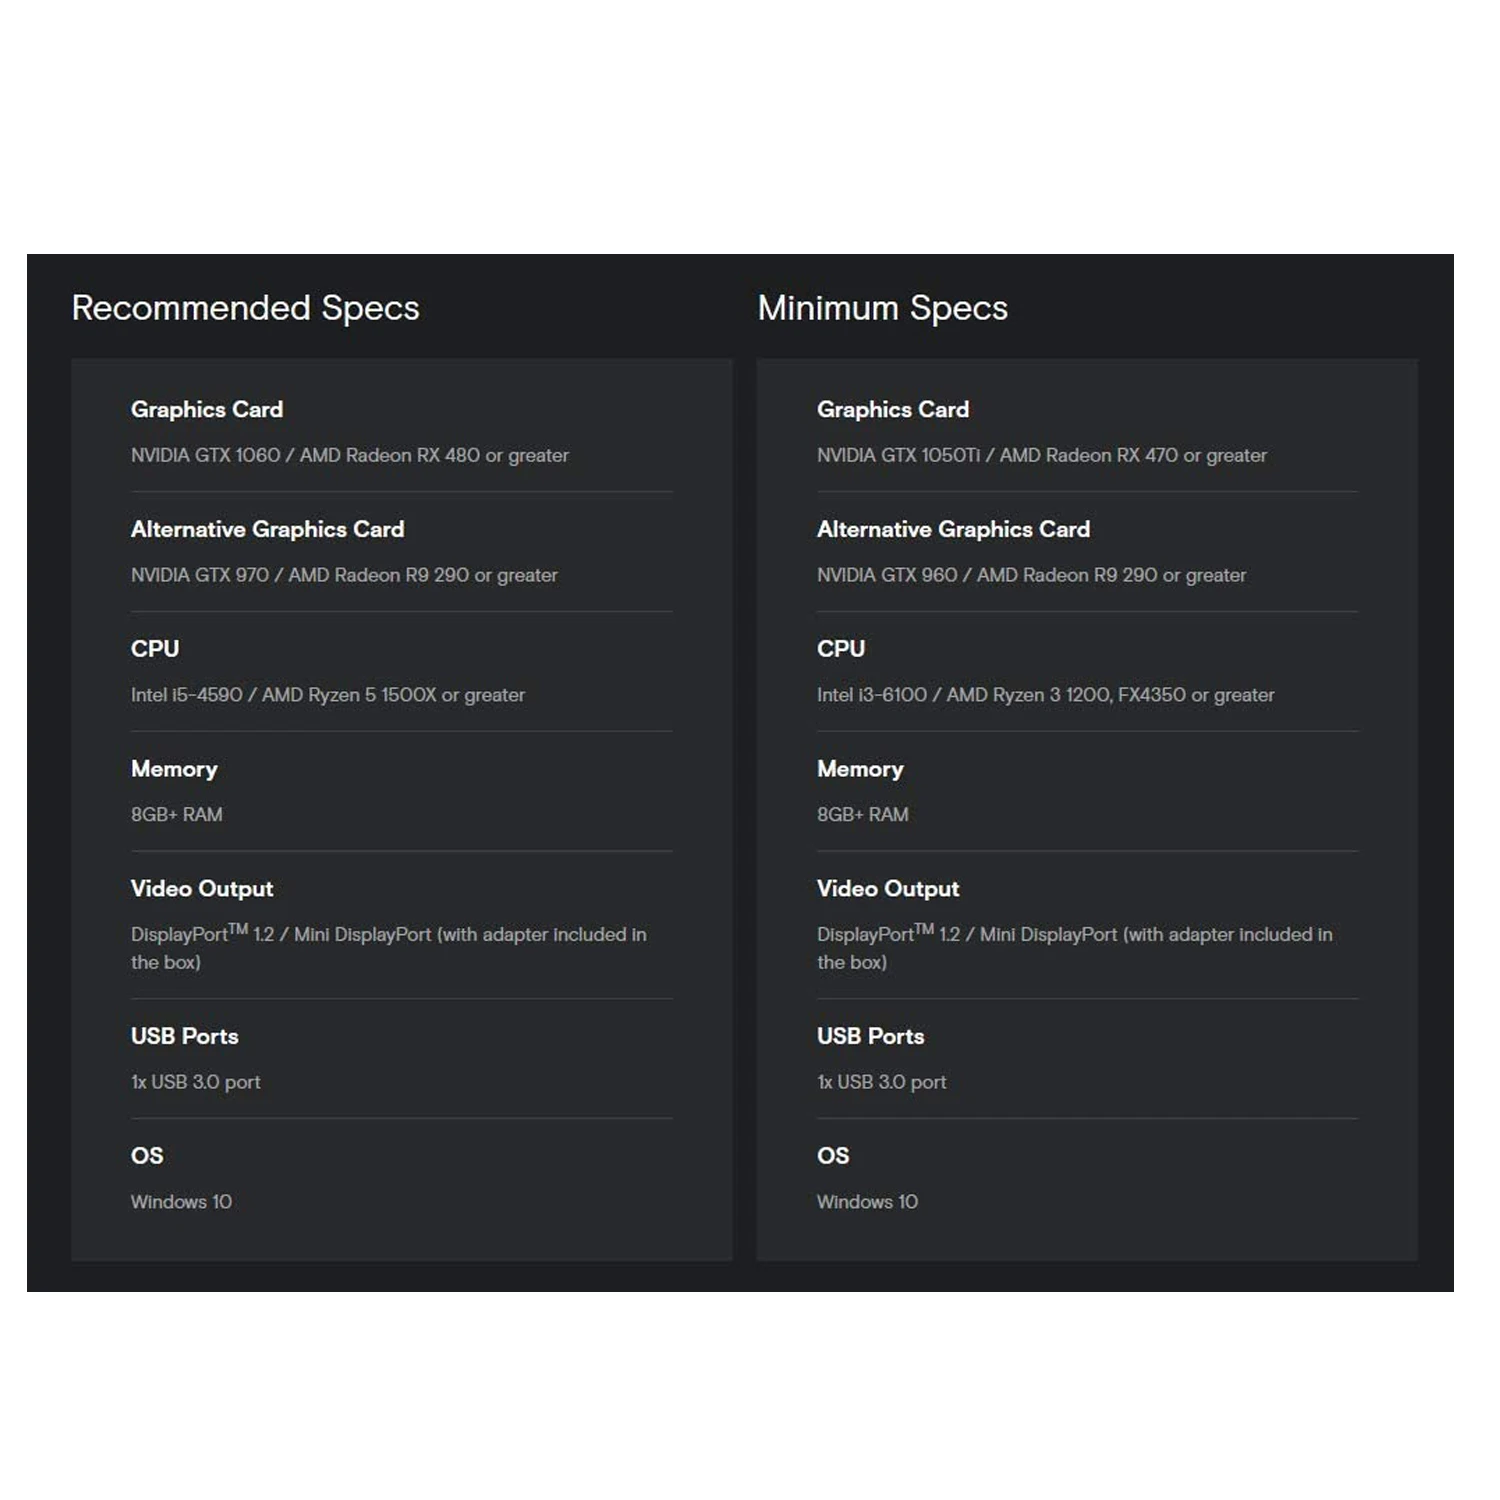Click USB Ports label in Recommended Specs
The width and height of the screenshot is (1500, 1500).
tap(185, 1036)
